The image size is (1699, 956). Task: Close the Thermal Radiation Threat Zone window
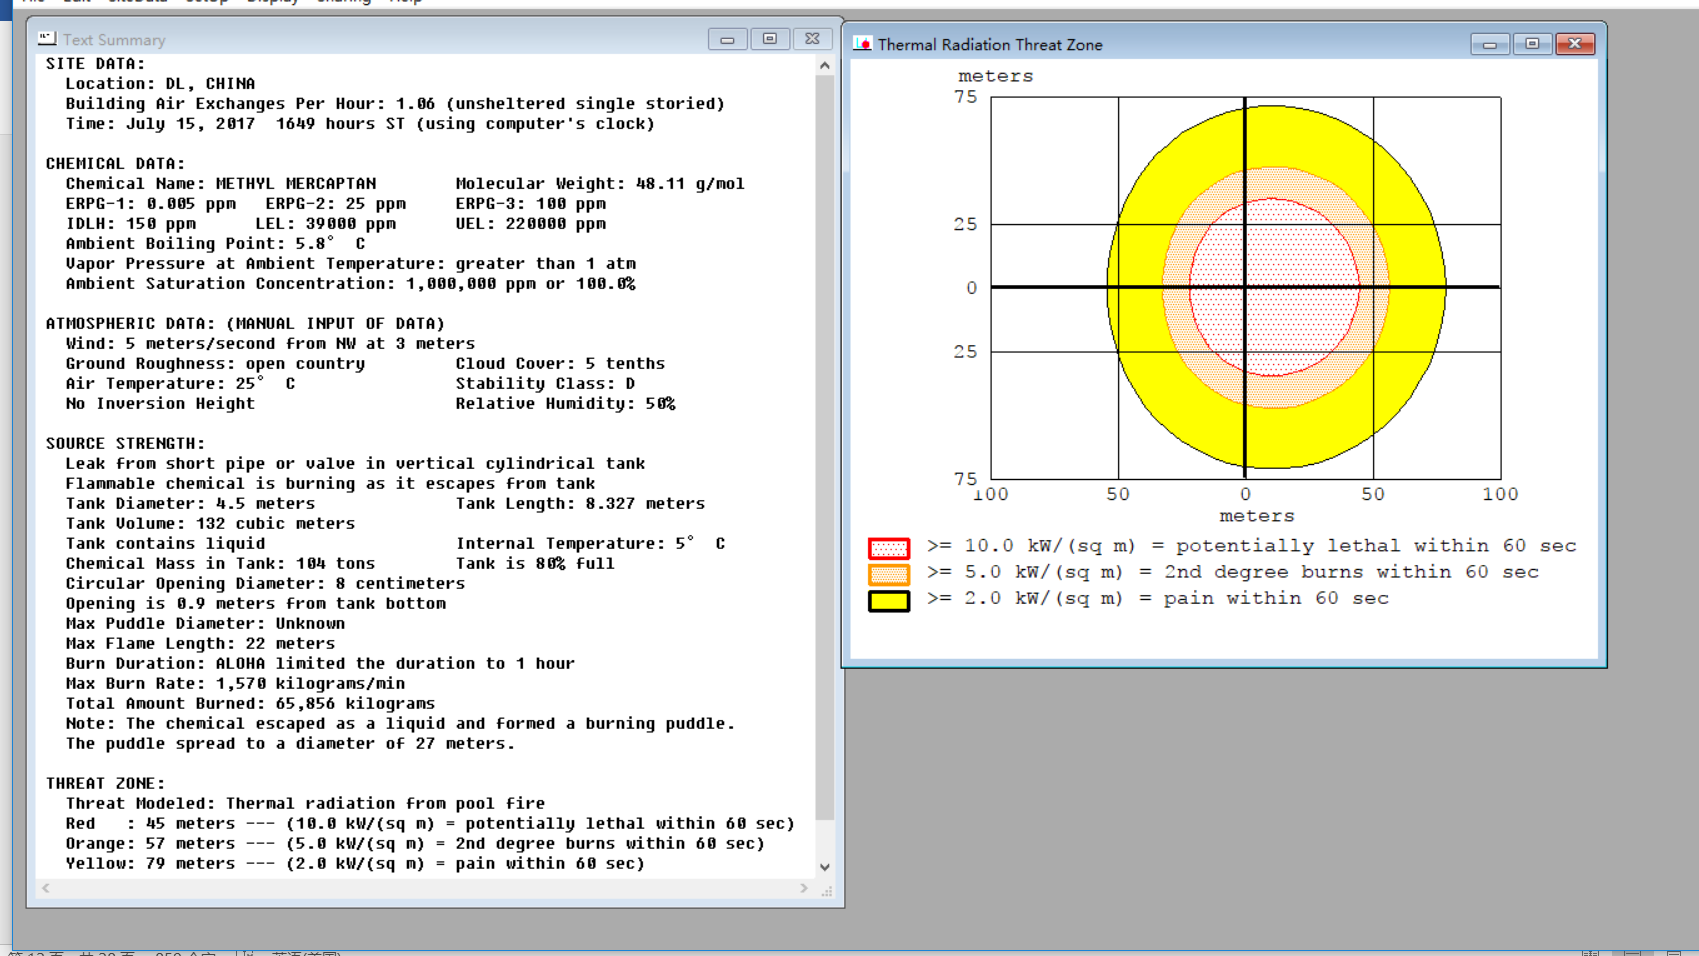click(1575, 44)
